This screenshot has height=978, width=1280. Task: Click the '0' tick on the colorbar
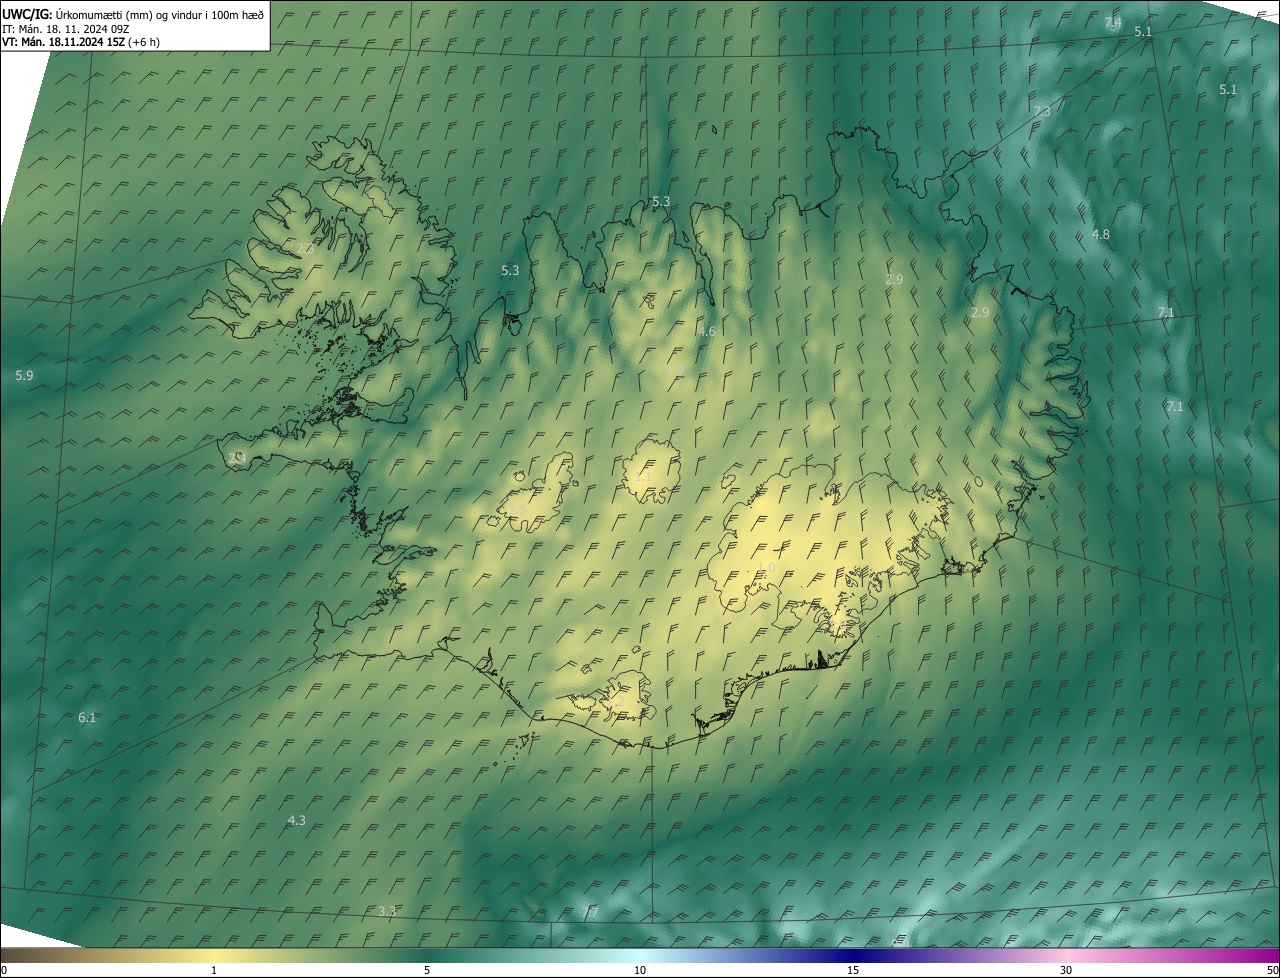[x=4, y=970]
